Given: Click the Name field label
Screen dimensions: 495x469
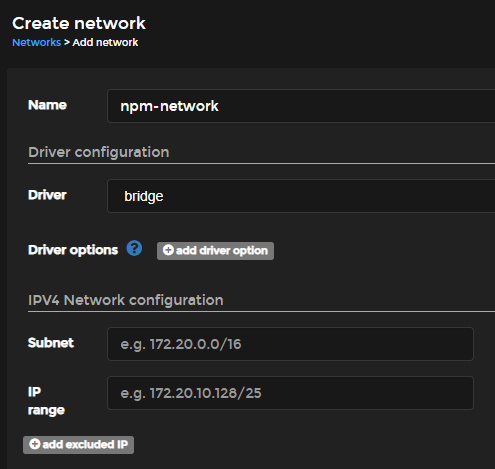Looking at the screenshot, I should click(x=47, y=105).
